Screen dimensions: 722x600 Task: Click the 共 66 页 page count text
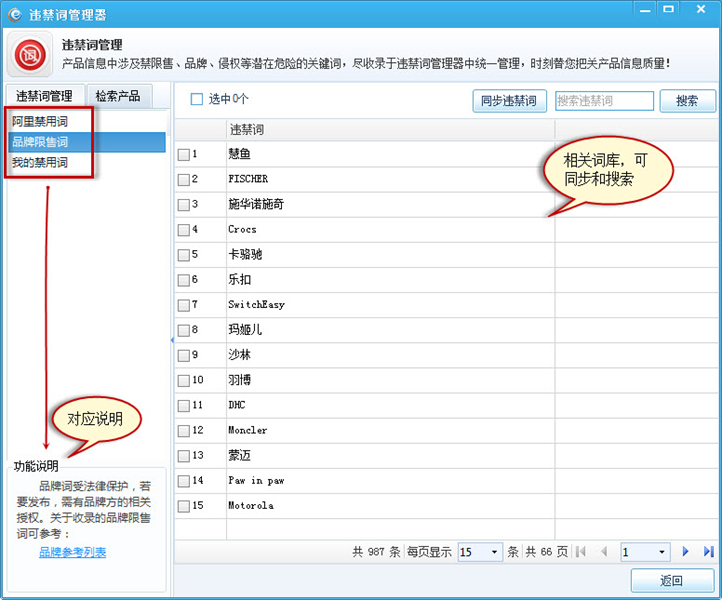(x=547, y=552)
